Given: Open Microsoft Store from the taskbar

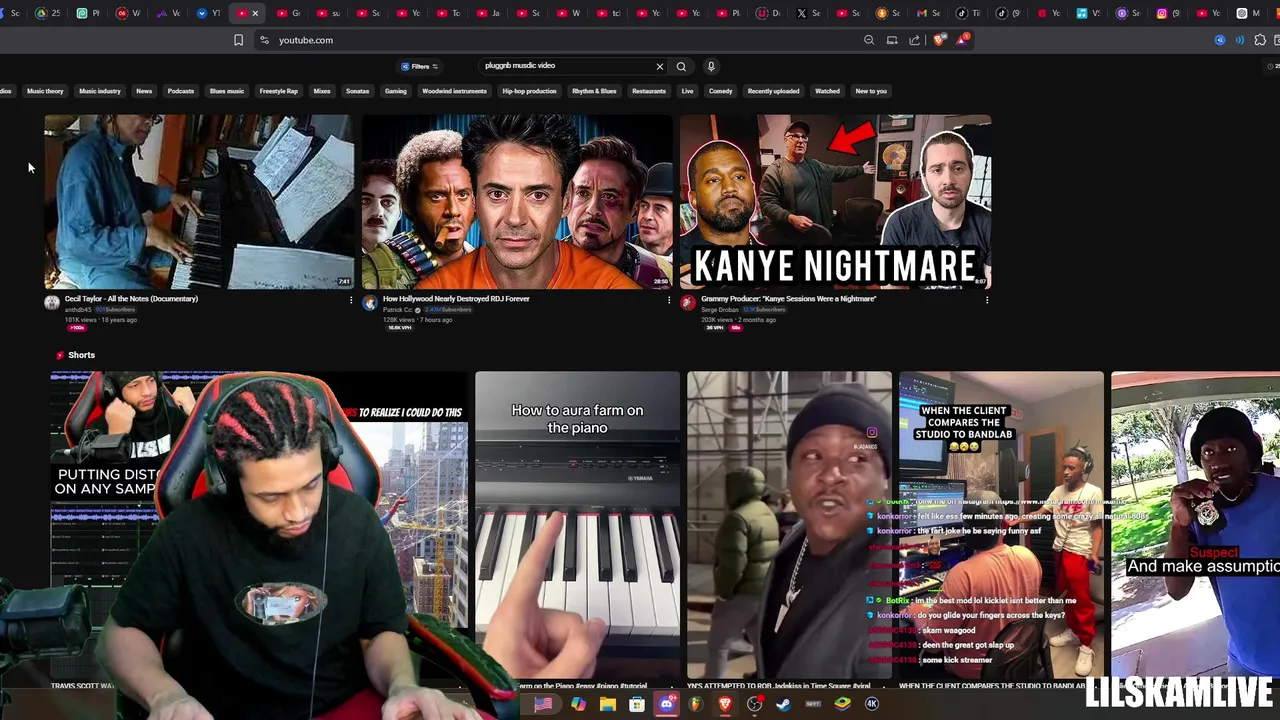Looking at the screenshot, I should click(x=636, y=704).
